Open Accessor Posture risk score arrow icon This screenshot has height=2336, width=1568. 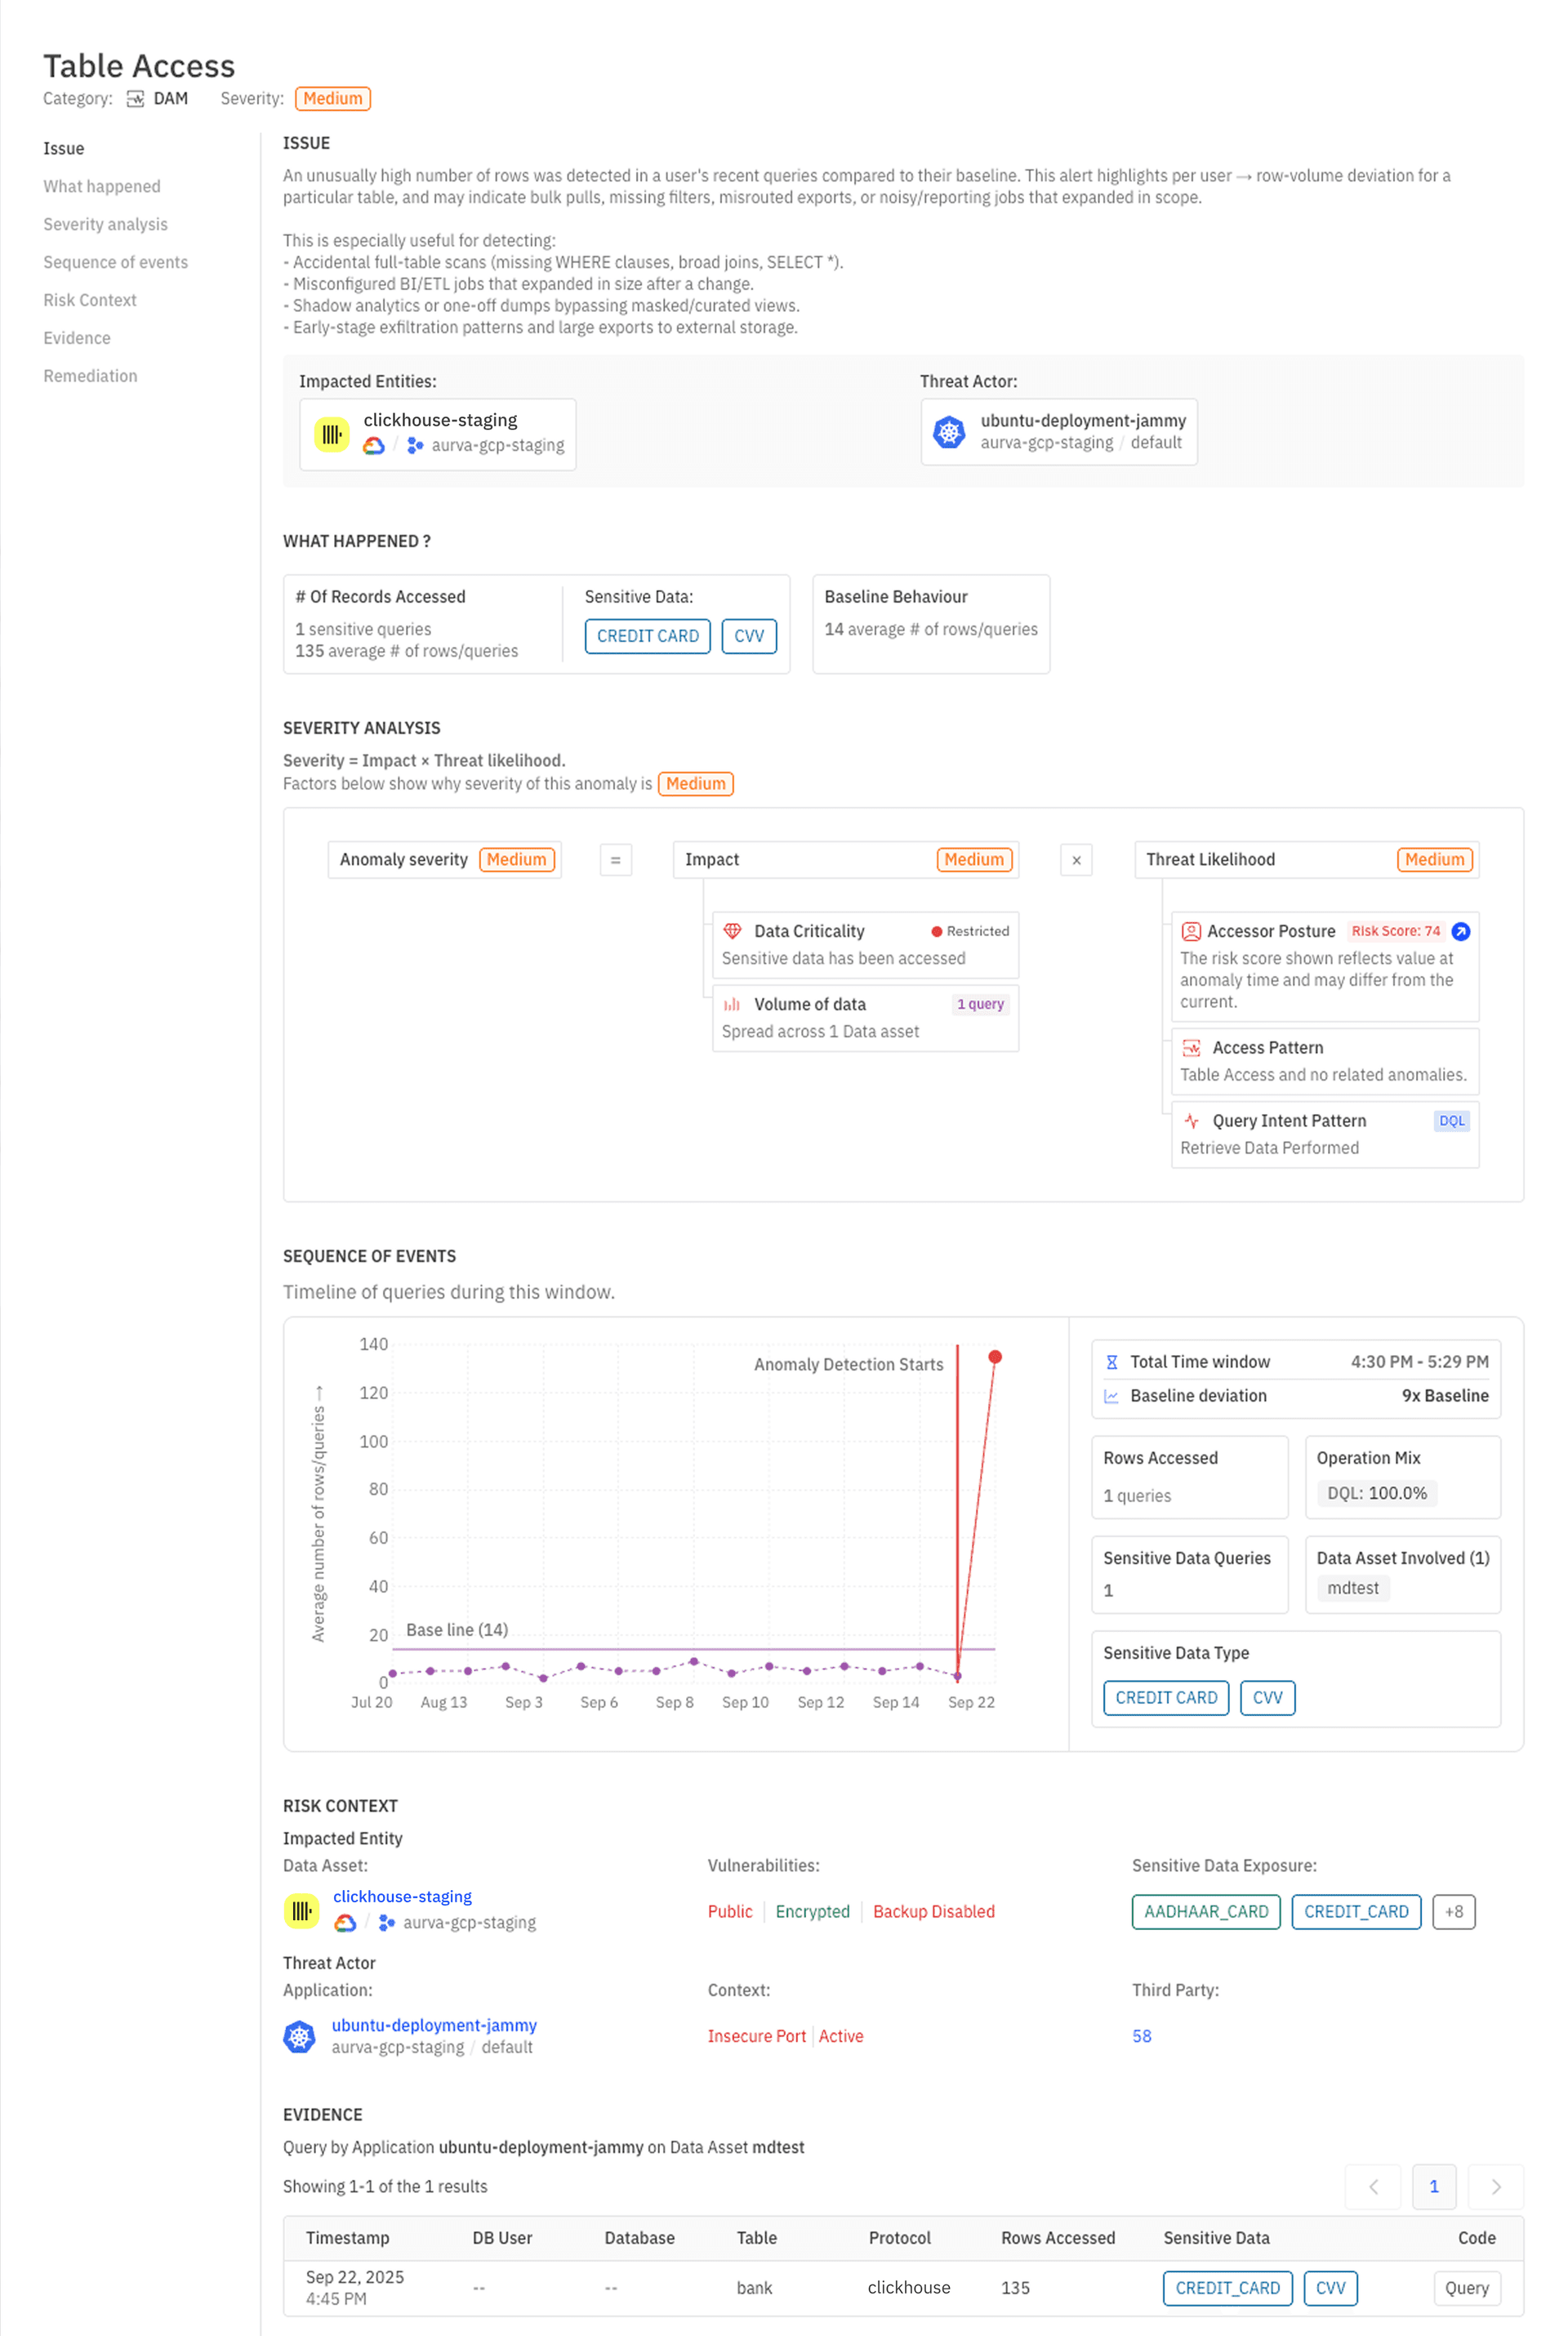(x=1460, y=931)
